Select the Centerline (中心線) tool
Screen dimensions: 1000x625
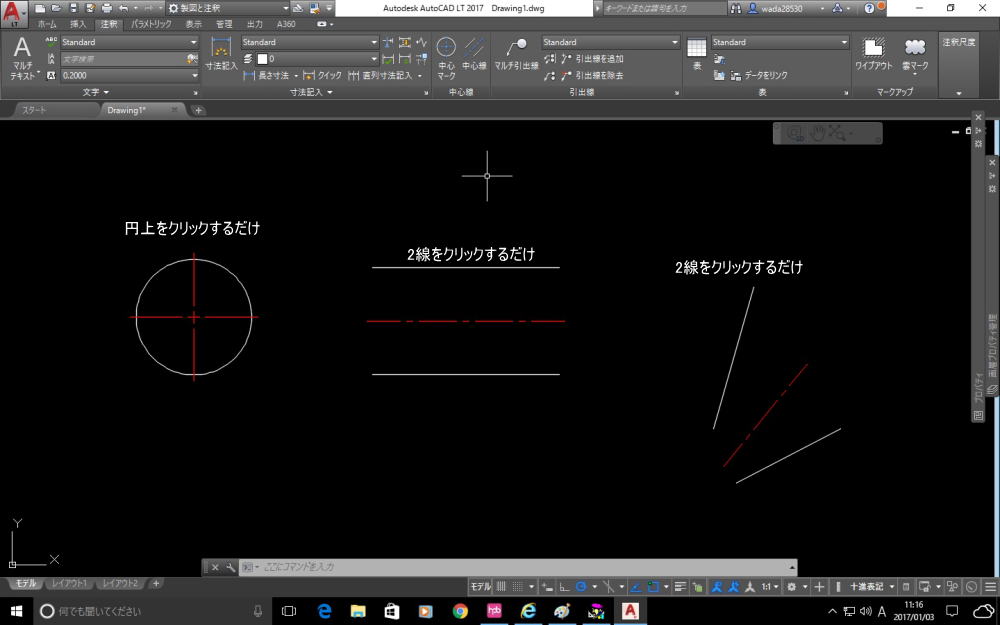[474, 54]
